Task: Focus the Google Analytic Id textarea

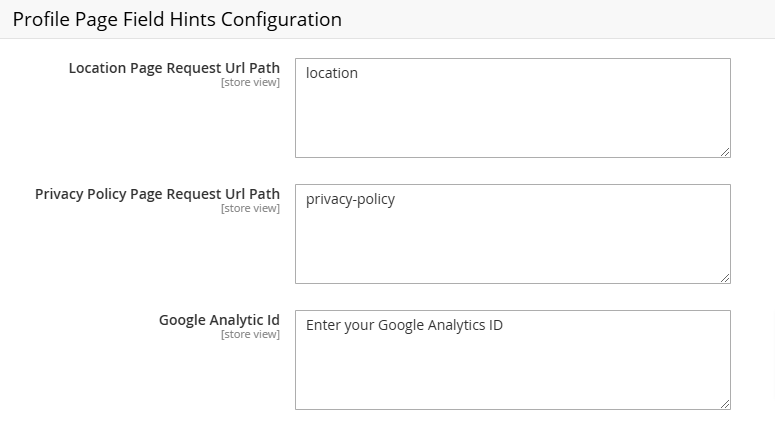Action: point(513,360)
